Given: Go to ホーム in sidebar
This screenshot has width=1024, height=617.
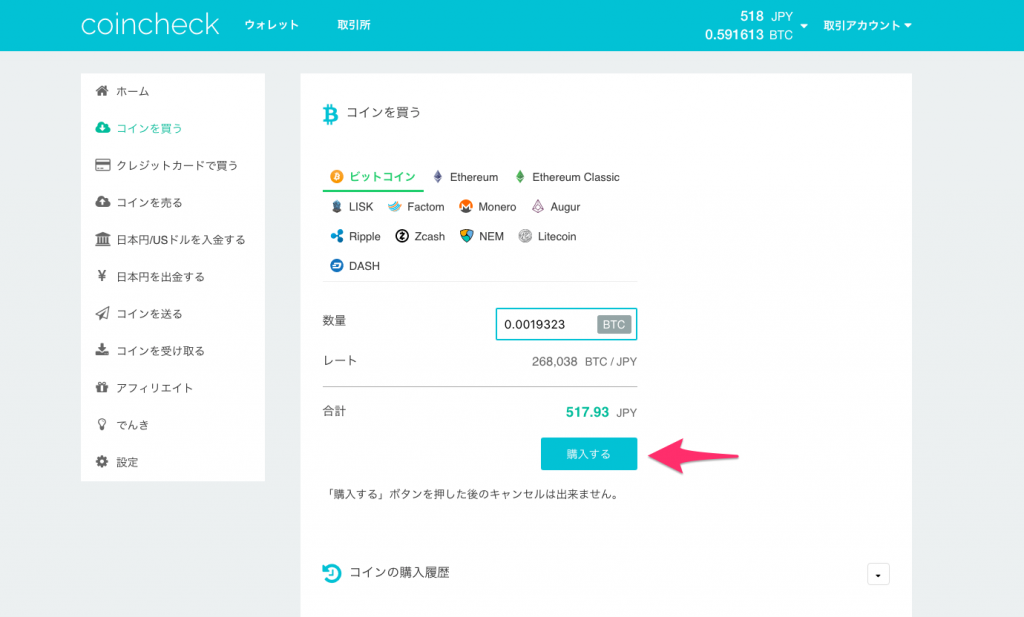Looking at the screenshot, I should pos(133,91).
